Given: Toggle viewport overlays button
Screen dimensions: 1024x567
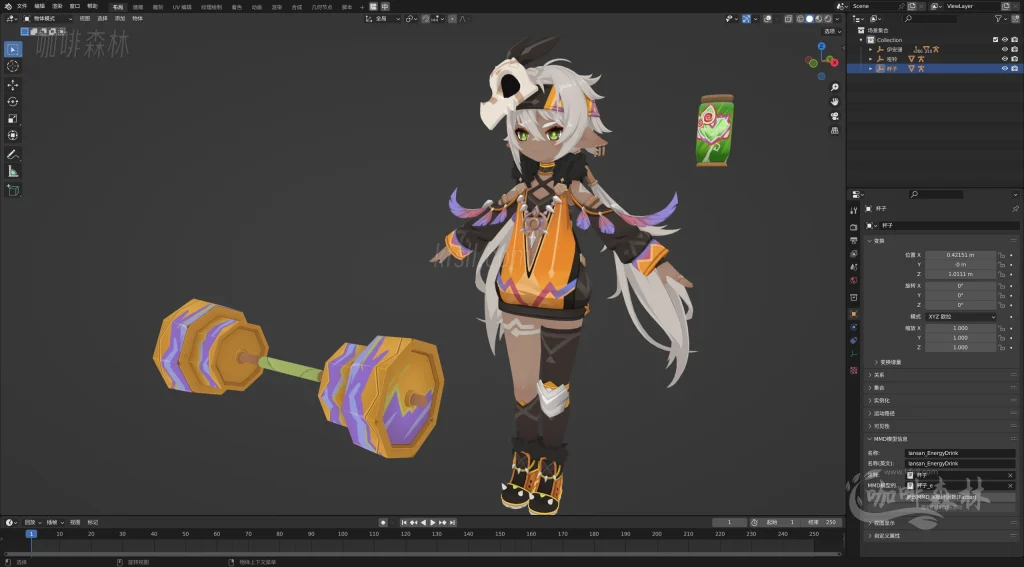Looking at the screenshot, I should (x=767, y=19).
